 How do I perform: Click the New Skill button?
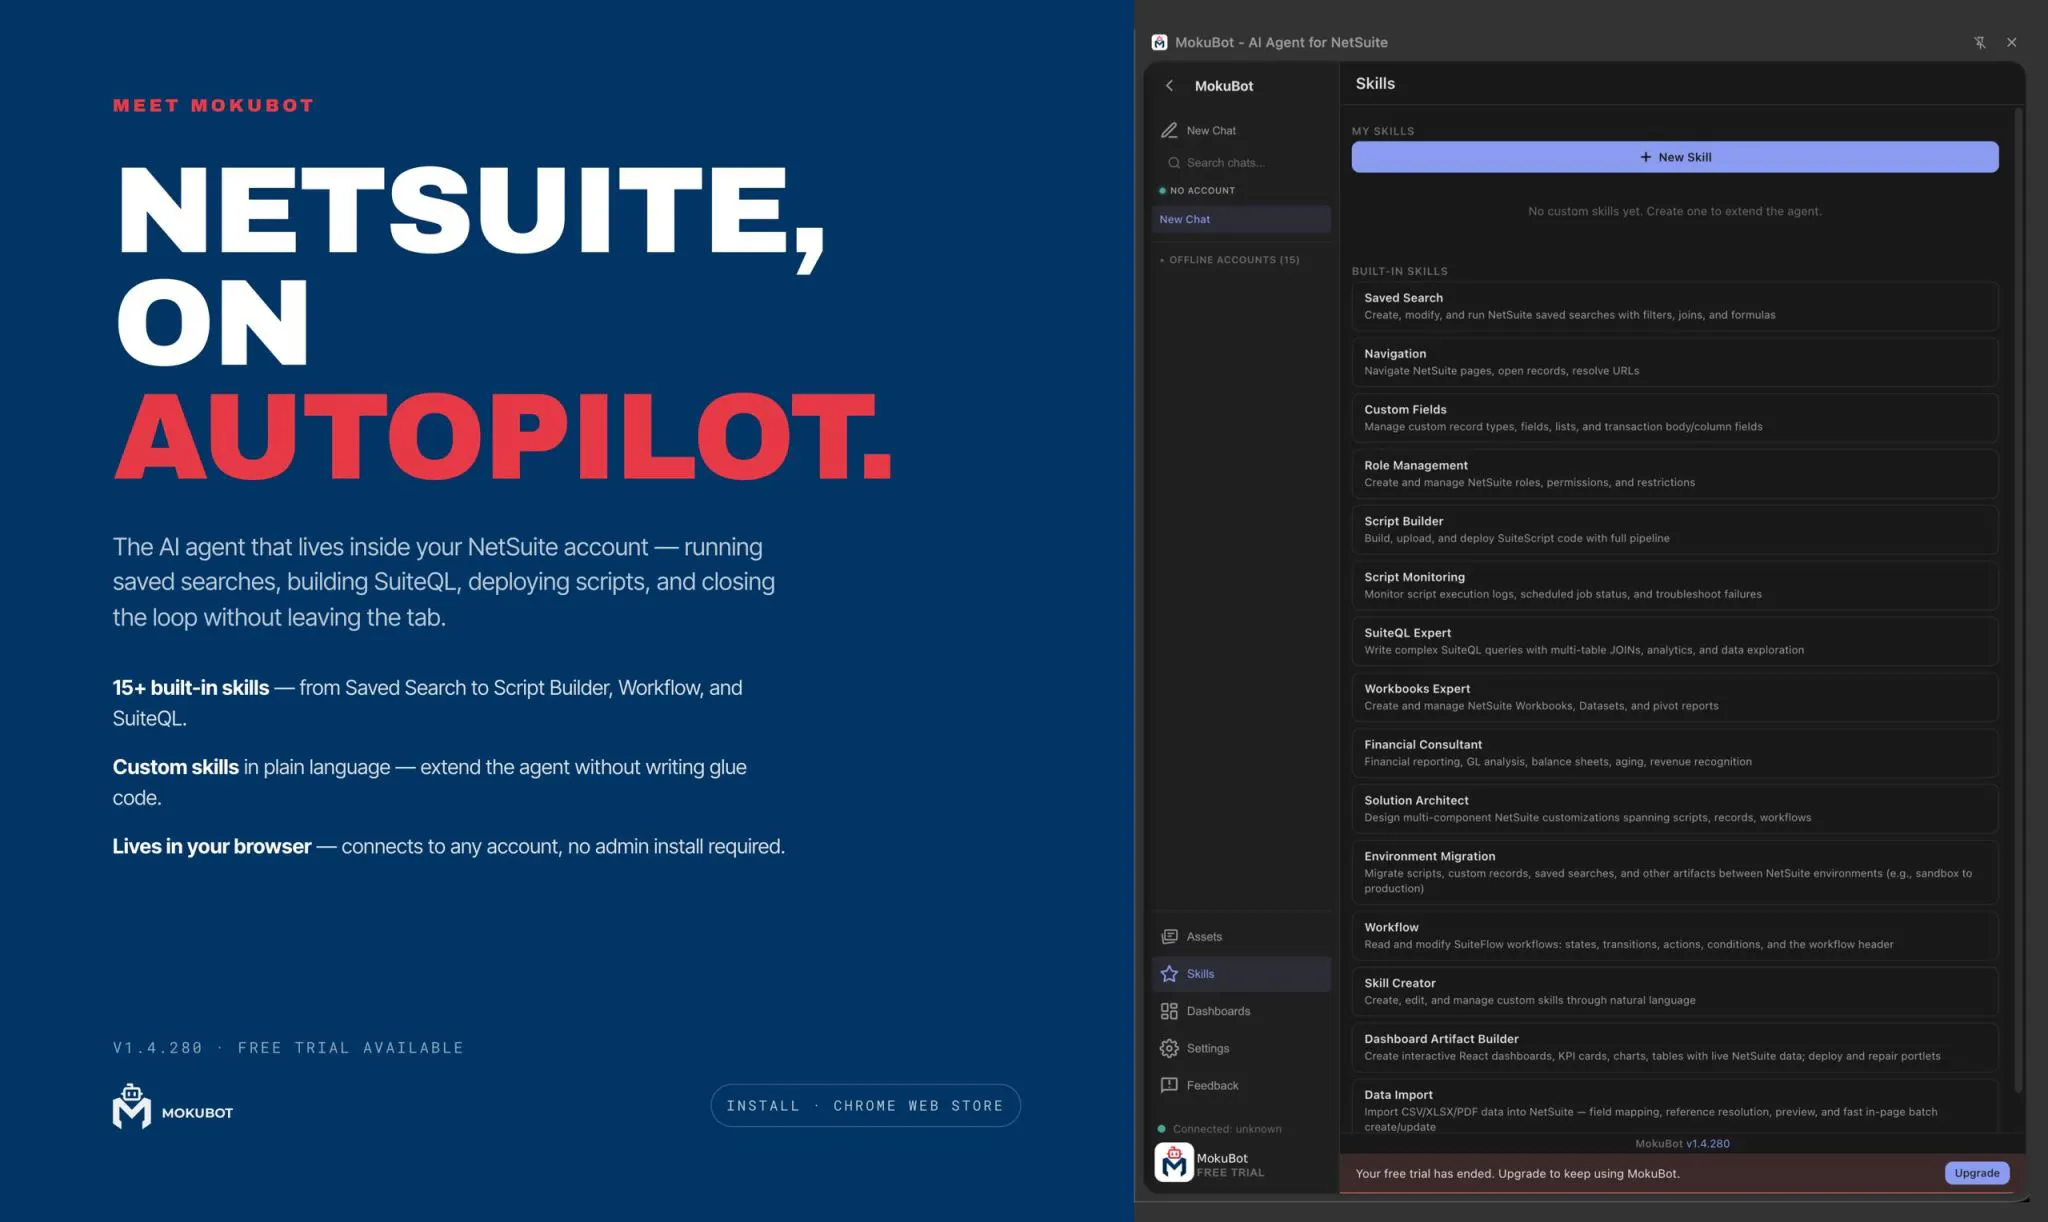click(1675, 157)
